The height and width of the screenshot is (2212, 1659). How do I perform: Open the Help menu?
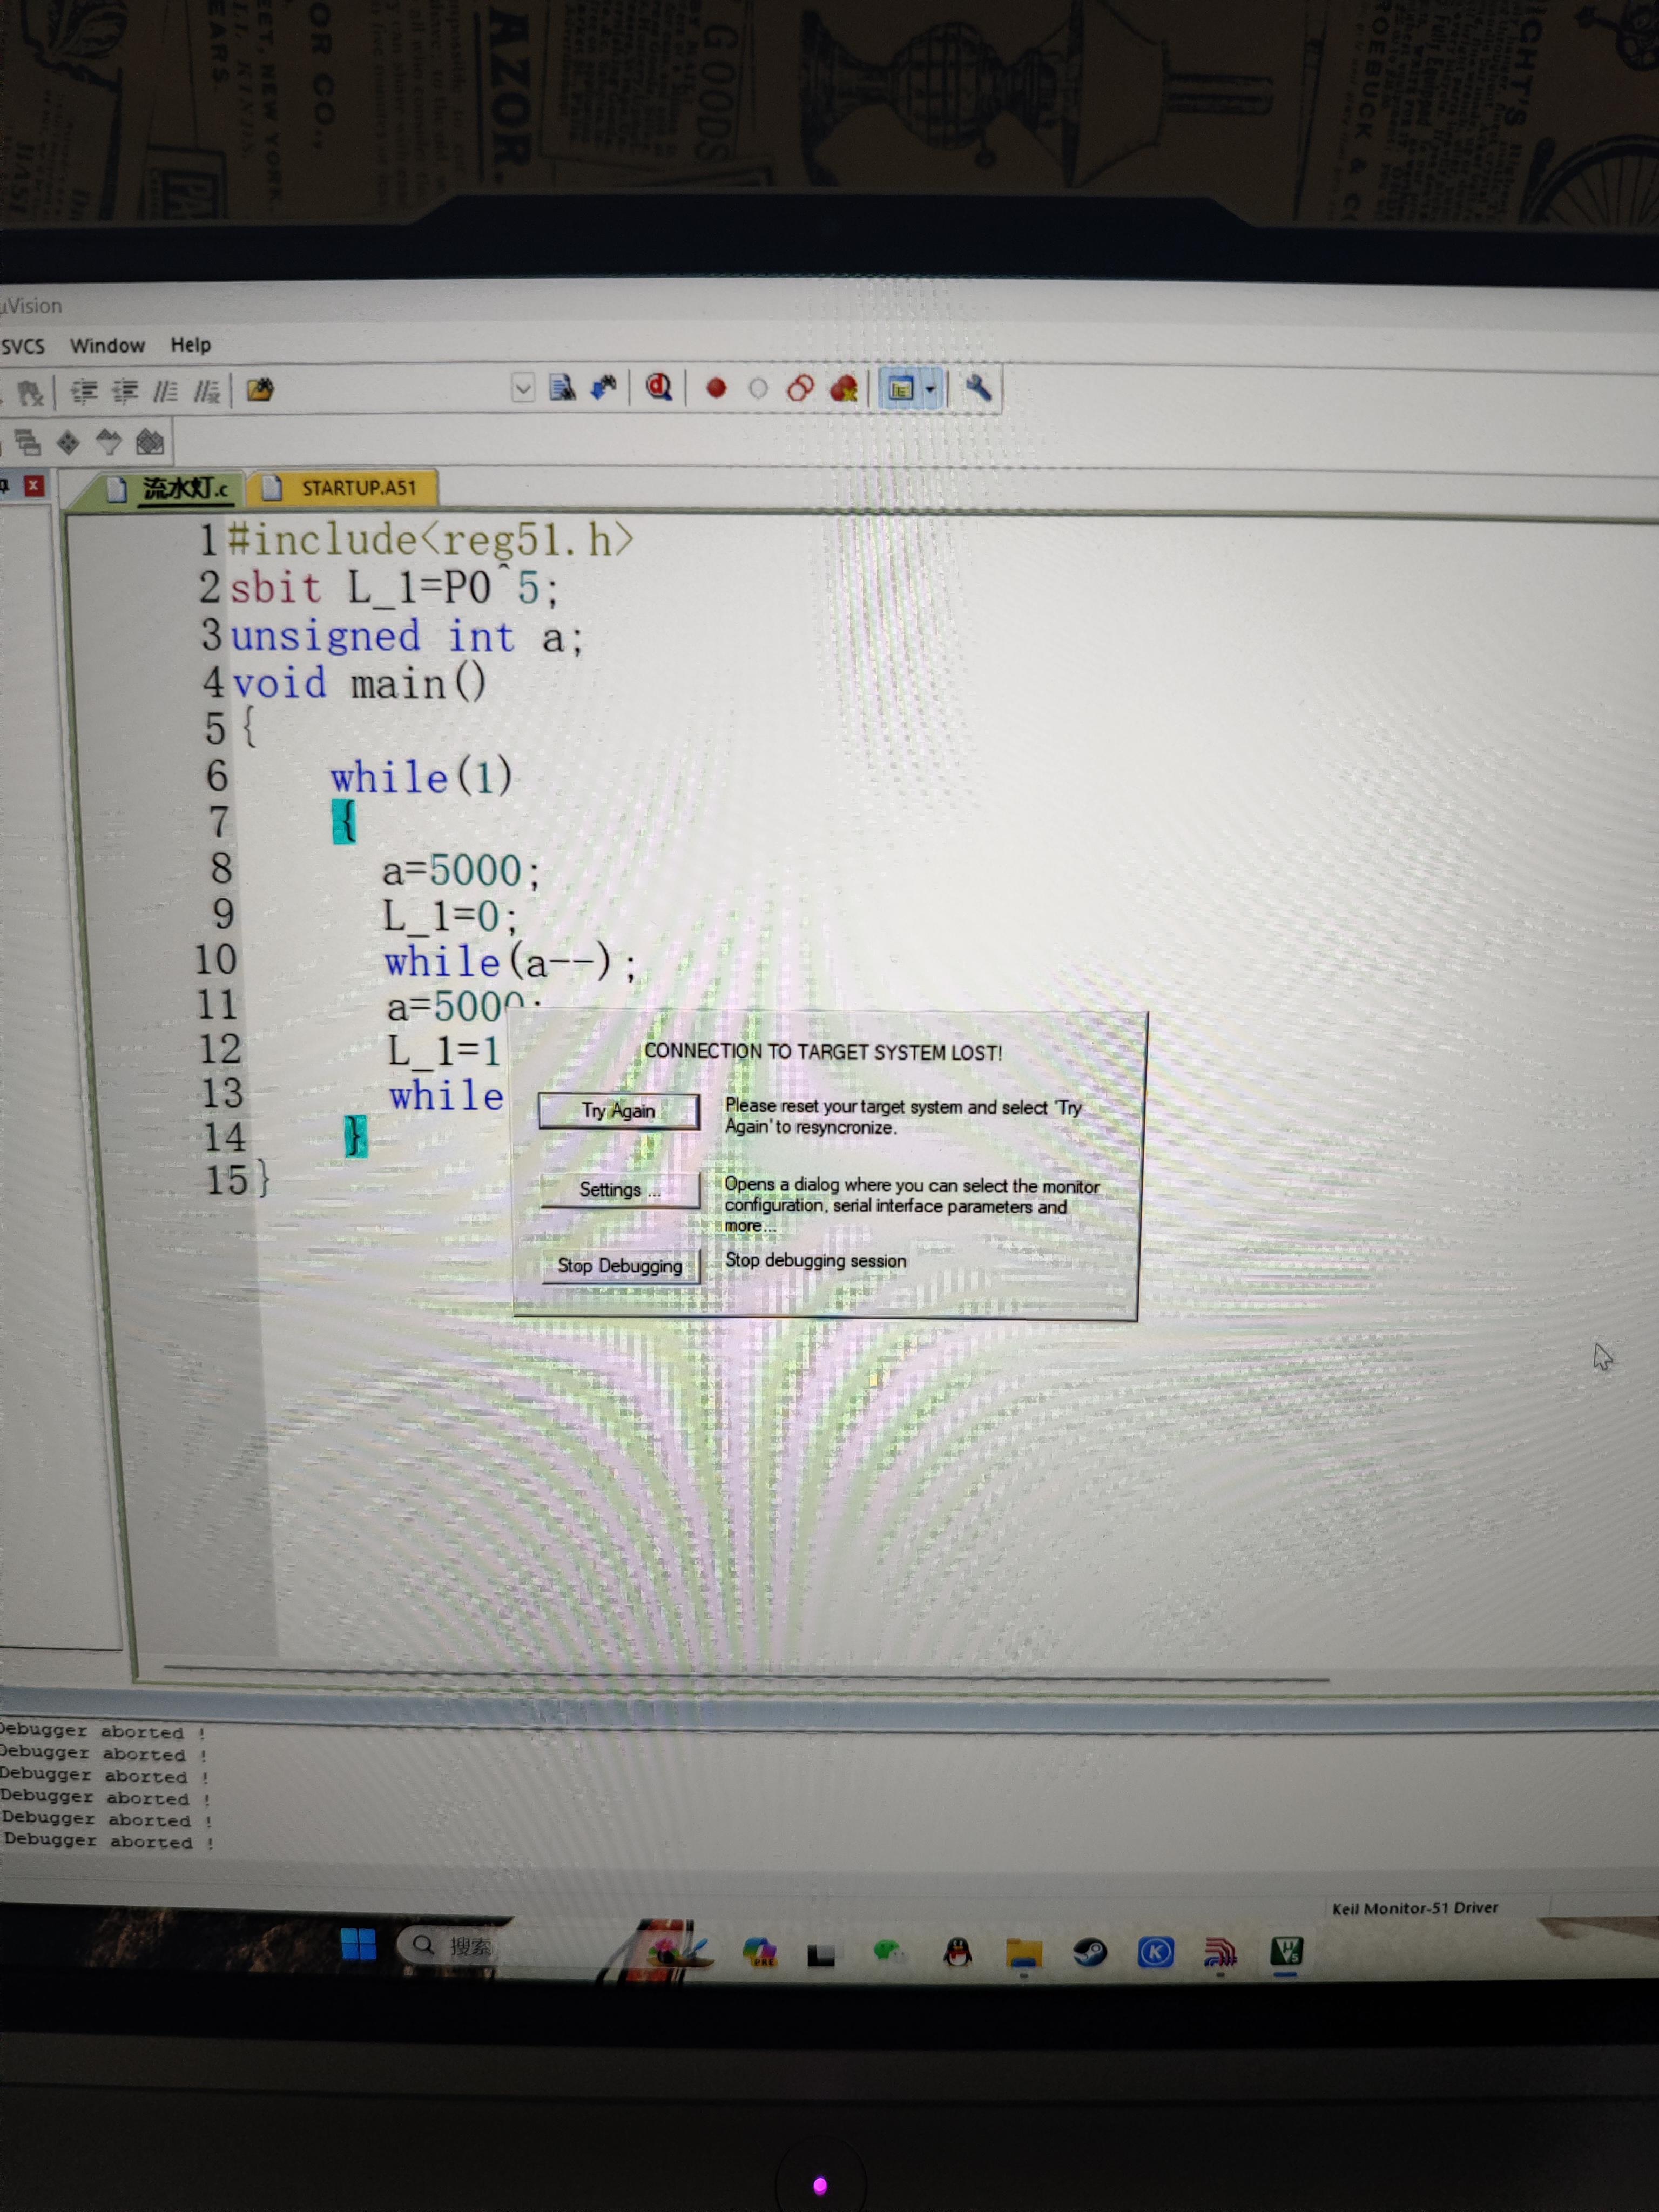(x=190, y=345)
